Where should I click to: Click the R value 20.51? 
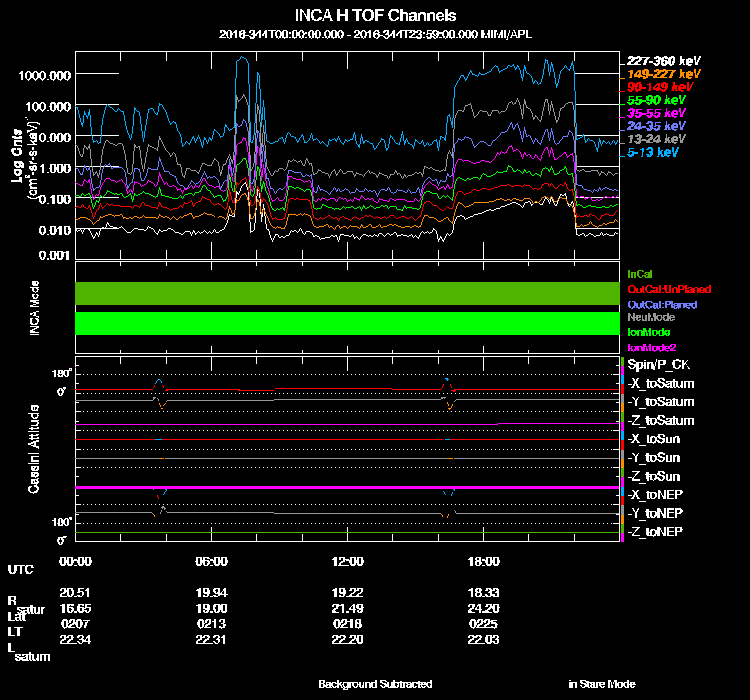75,592
